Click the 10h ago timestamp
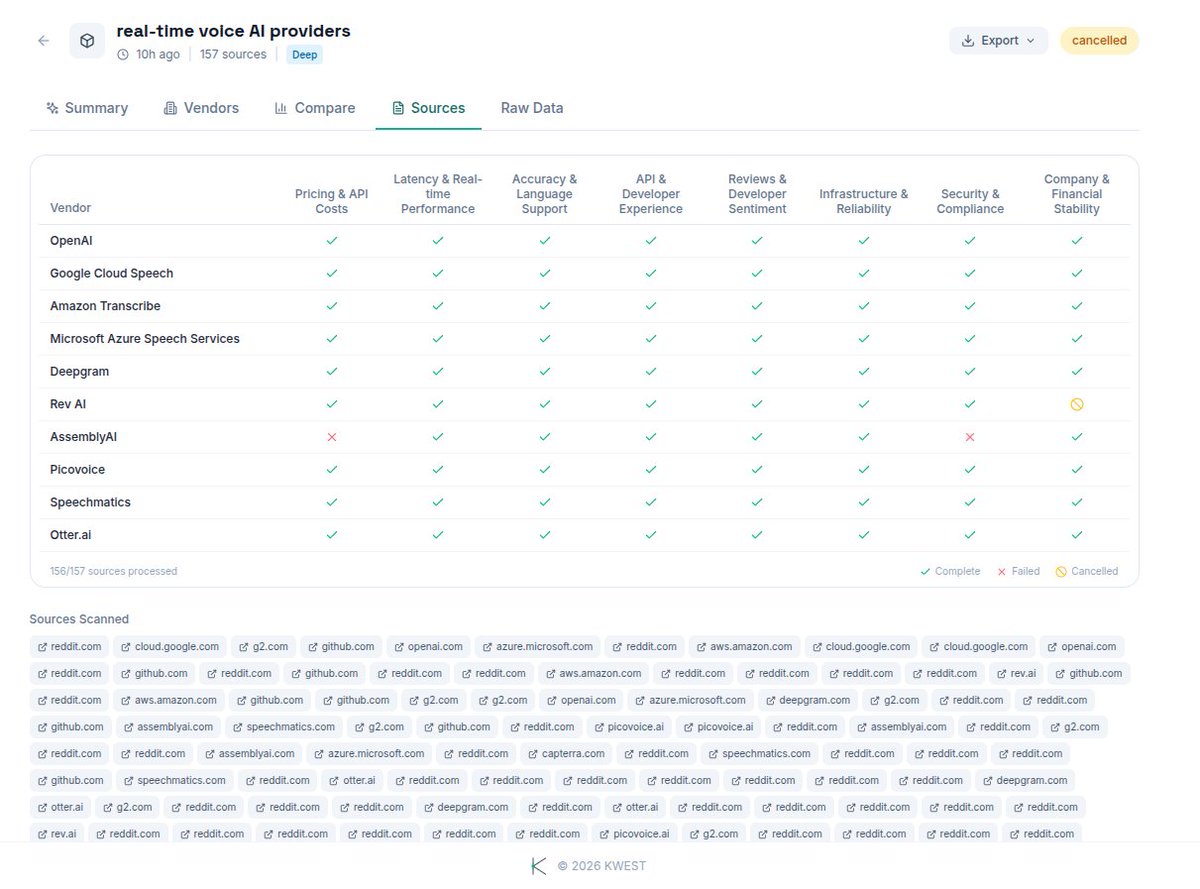The width and height of the screenshot is (1200, 889). click(x=148, y=55)
